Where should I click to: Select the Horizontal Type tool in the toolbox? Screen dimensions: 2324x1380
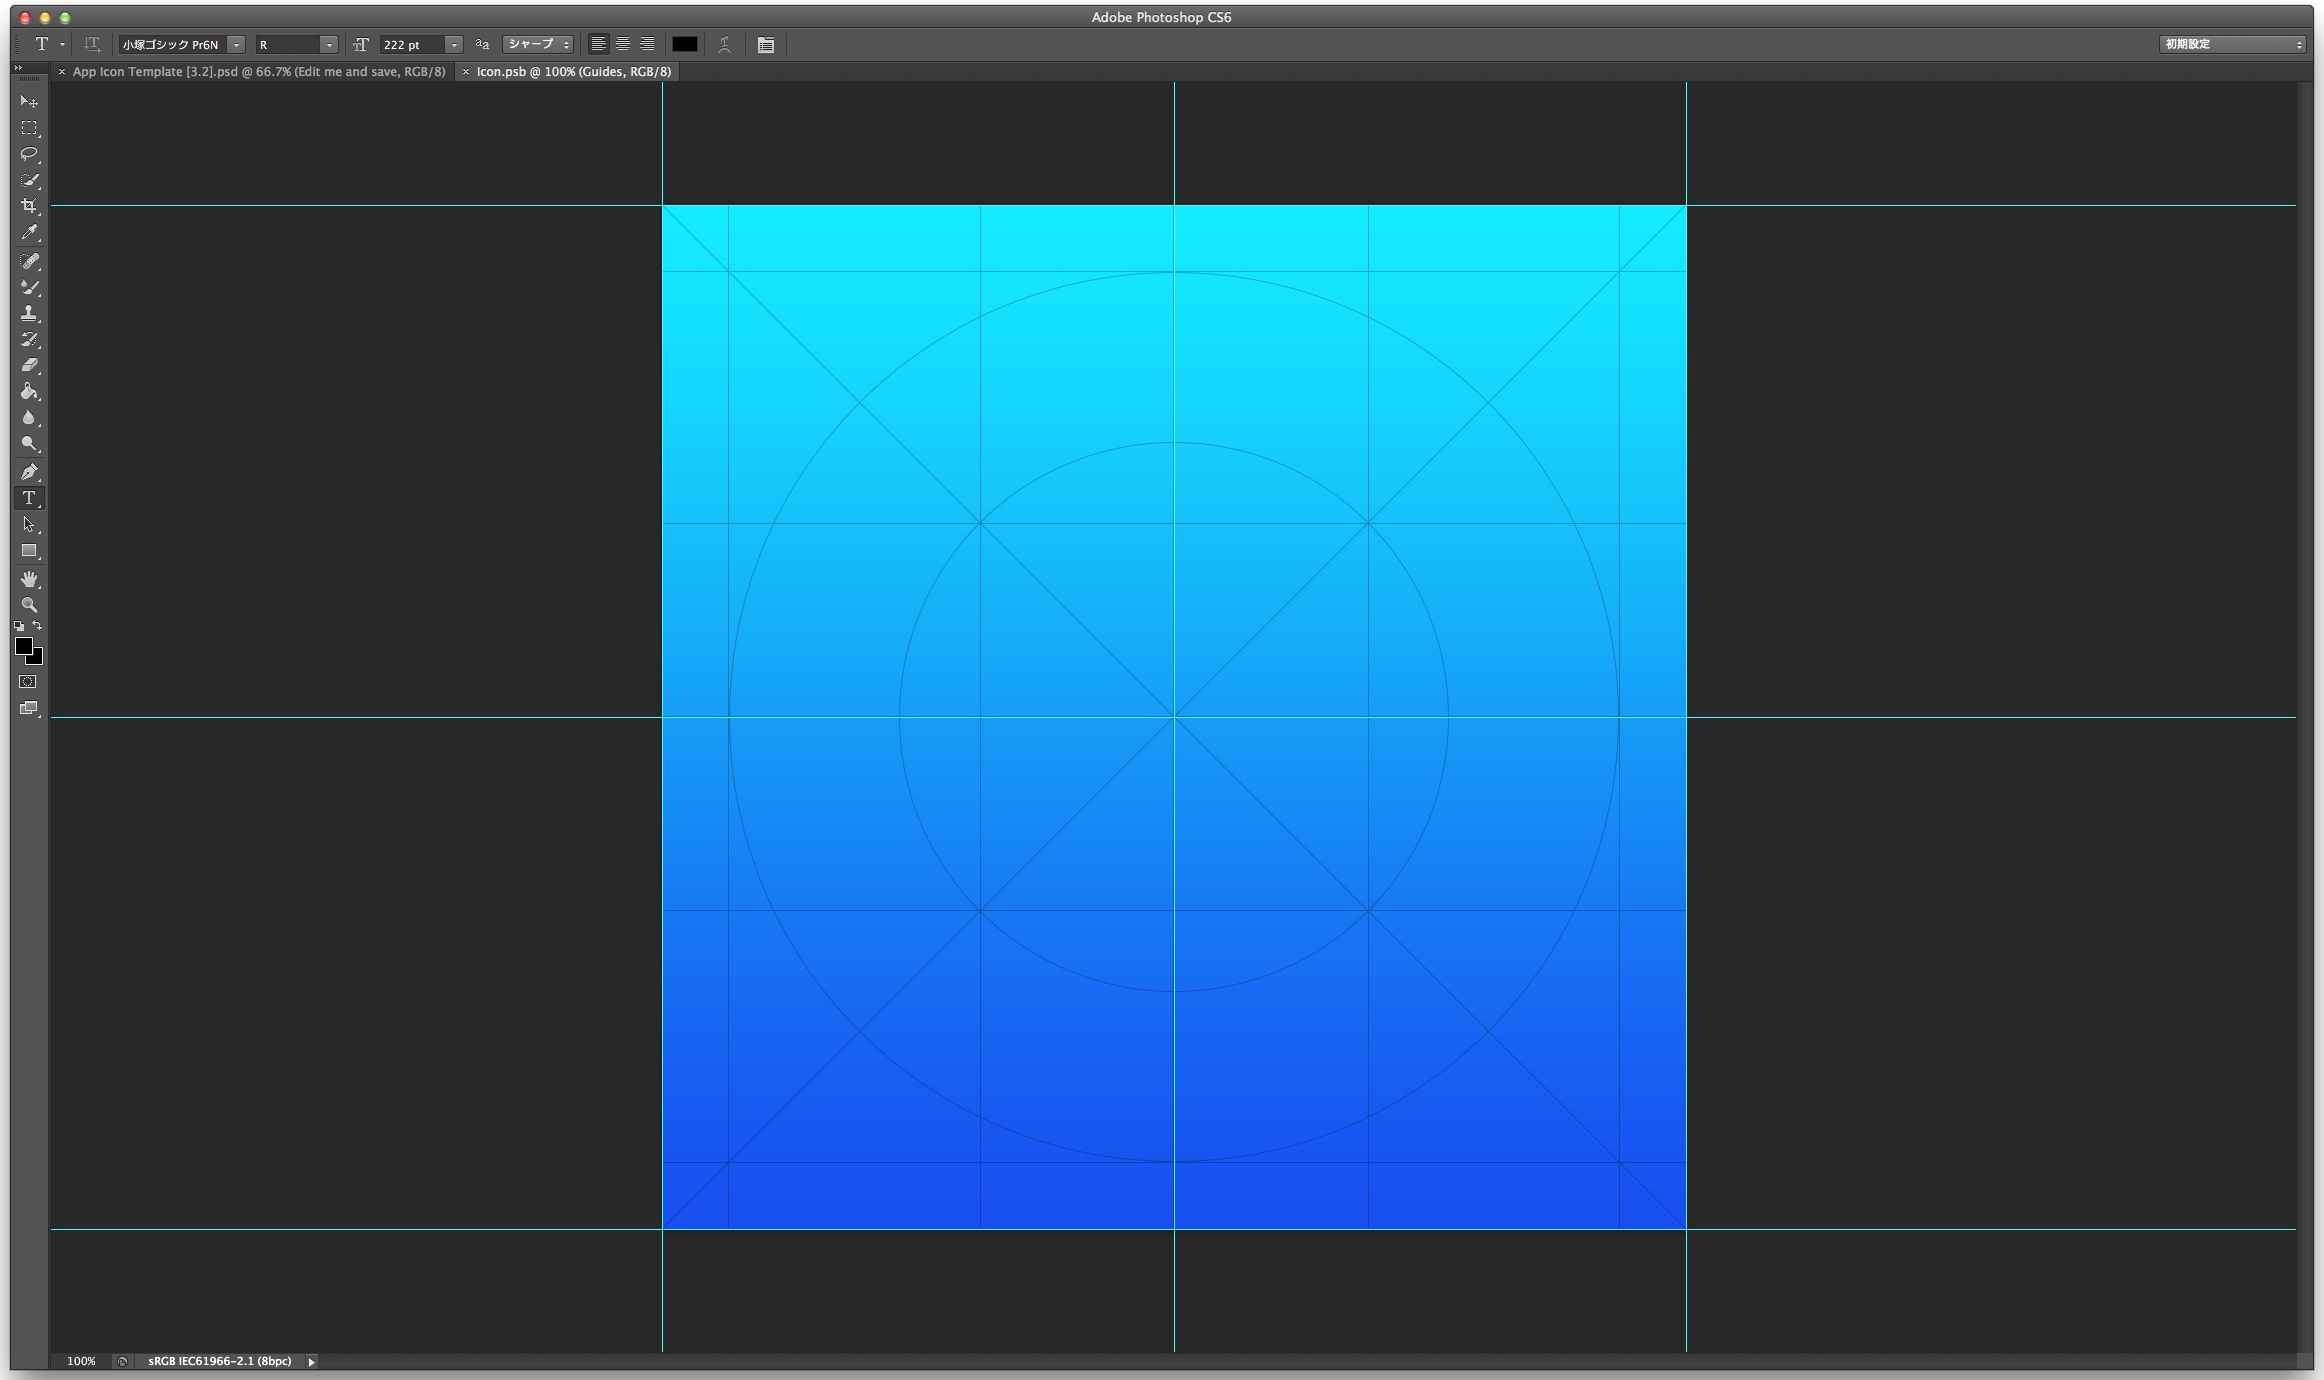(29, 498)
